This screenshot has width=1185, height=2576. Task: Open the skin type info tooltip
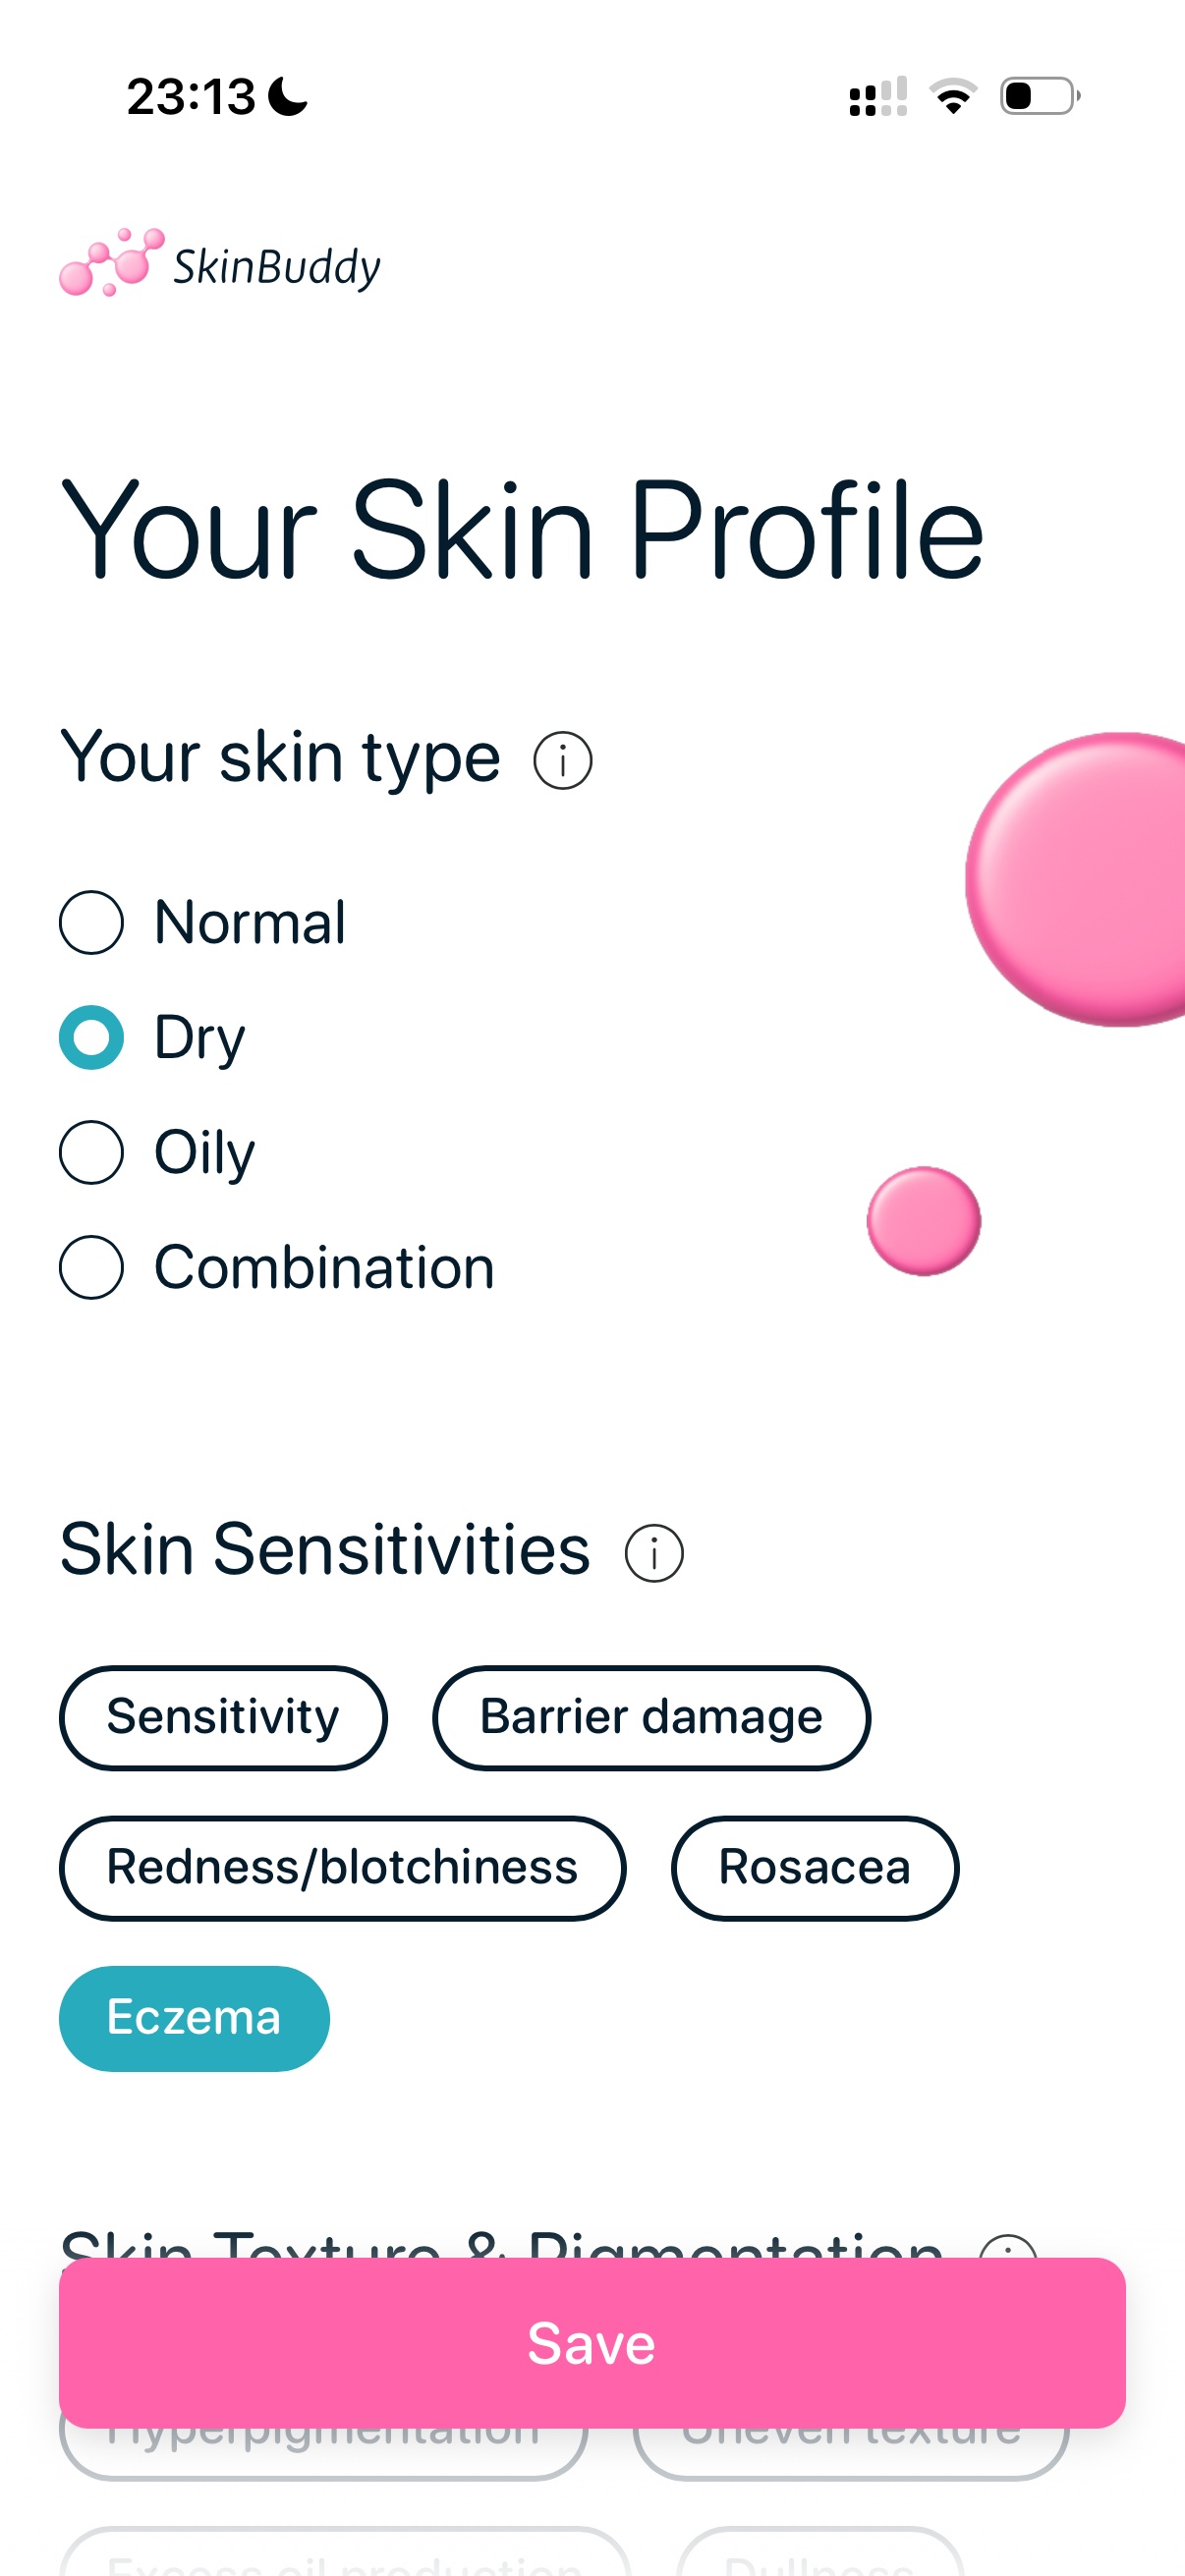pyautogui.click(x=563, y=760)
